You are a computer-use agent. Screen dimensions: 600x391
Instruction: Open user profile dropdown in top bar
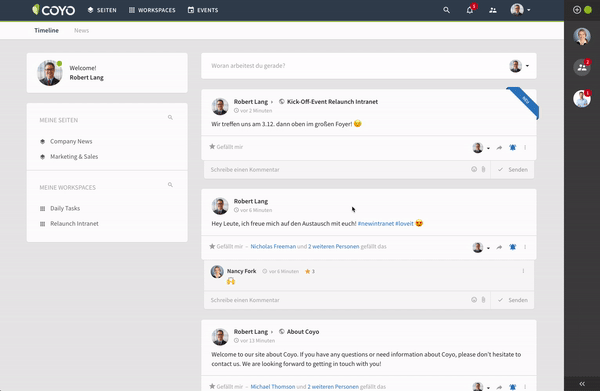[x=520, y=10]
